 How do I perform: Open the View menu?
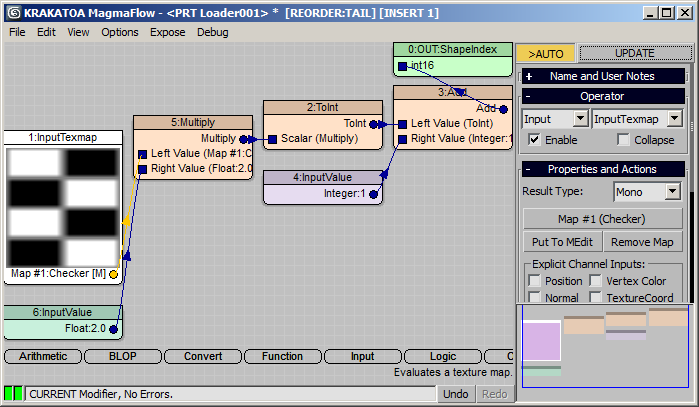(78, 32)
